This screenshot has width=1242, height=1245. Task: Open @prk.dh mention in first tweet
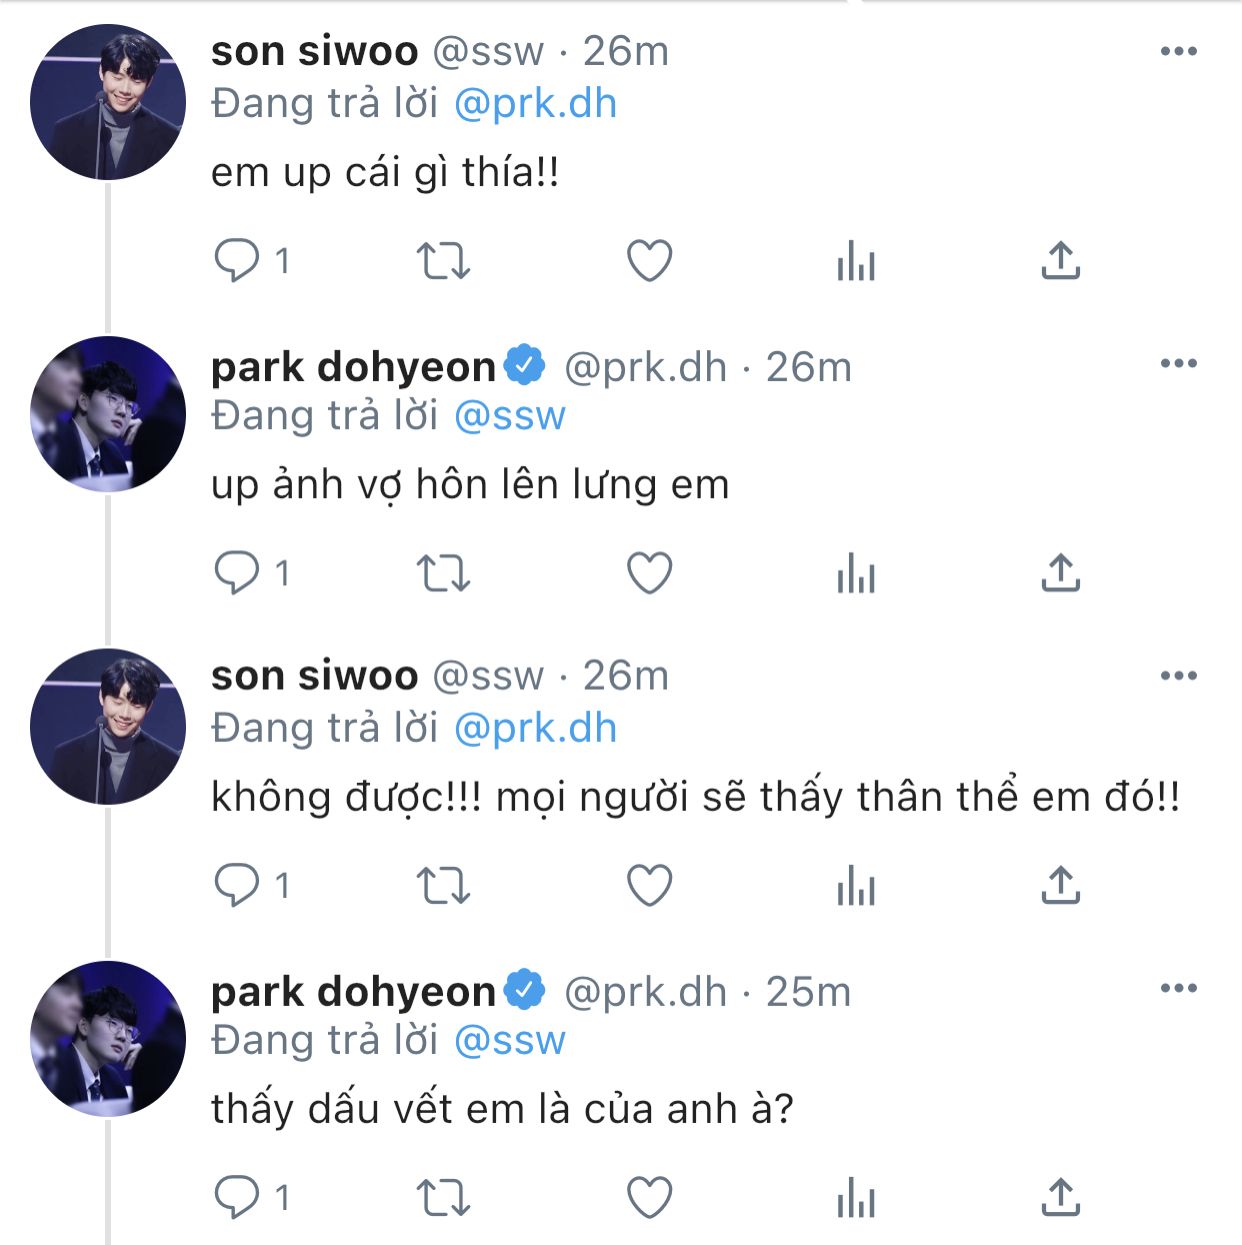click(x=535, y=104)
